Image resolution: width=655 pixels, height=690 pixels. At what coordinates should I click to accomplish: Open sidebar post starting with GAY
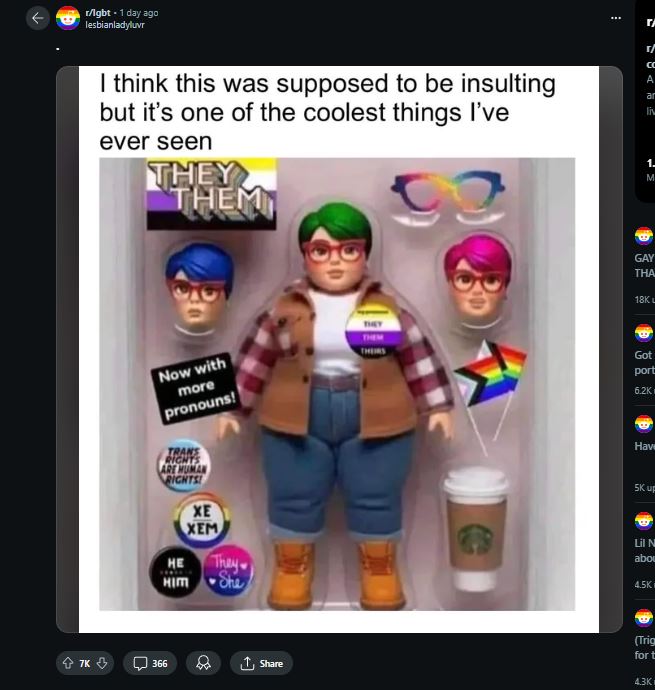(x=644, y=265)
